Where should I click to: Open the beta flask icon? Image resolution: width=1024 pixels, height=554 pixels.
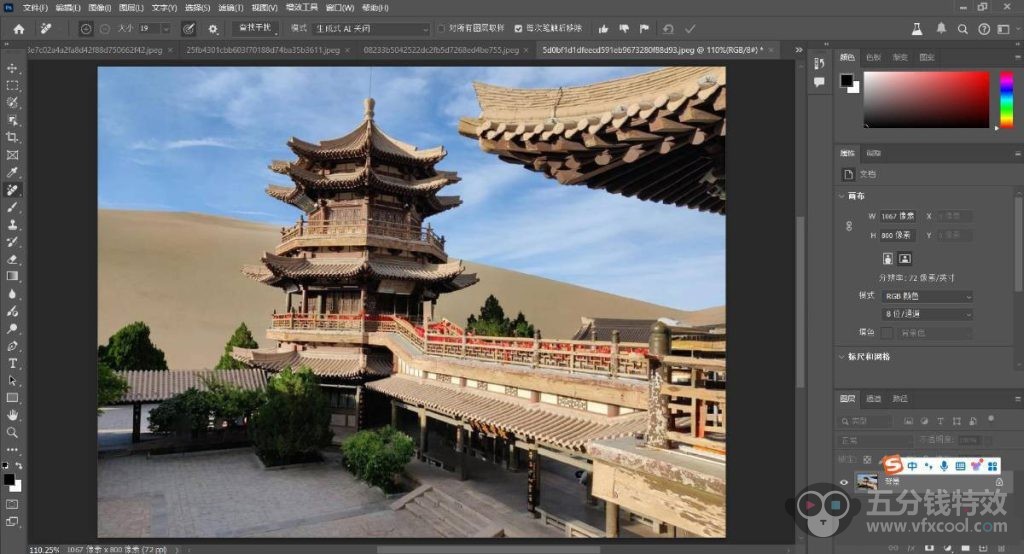click(917, 29)
